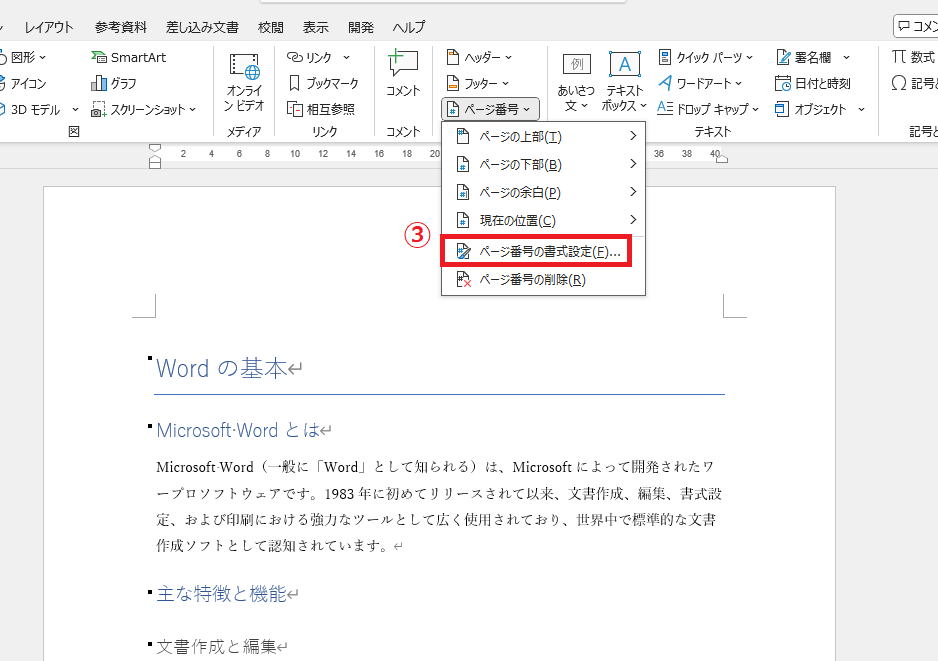
Task: Open the SmartArt insert tool
Action: coord(129,57)
